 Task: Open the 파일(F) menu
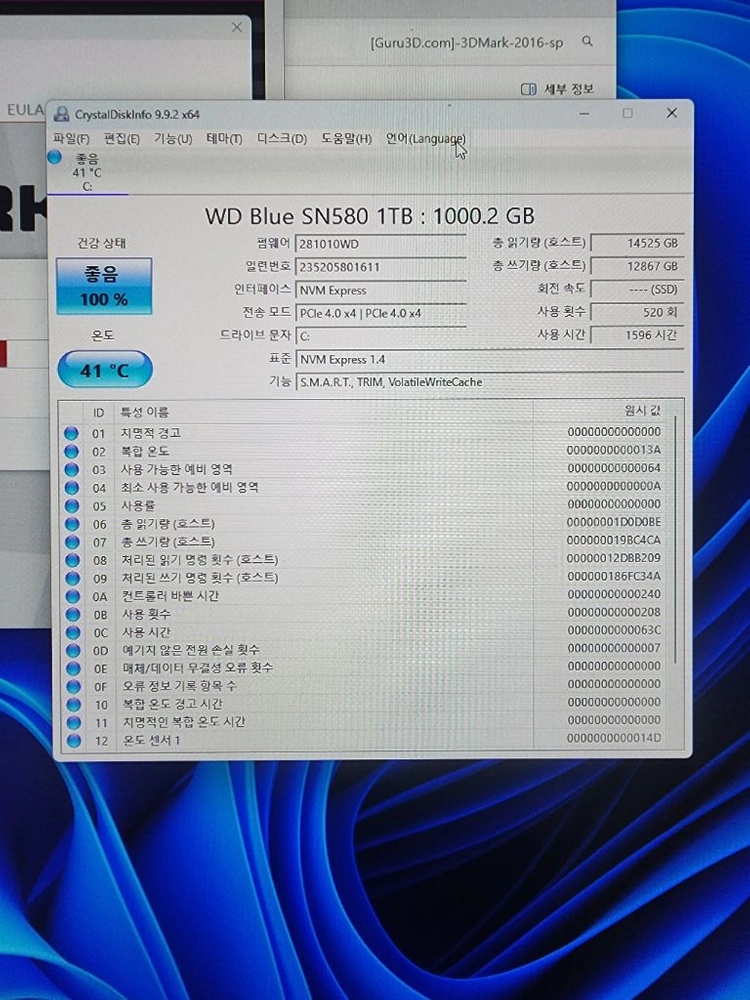pyautogui.click(x=71, y=138)
